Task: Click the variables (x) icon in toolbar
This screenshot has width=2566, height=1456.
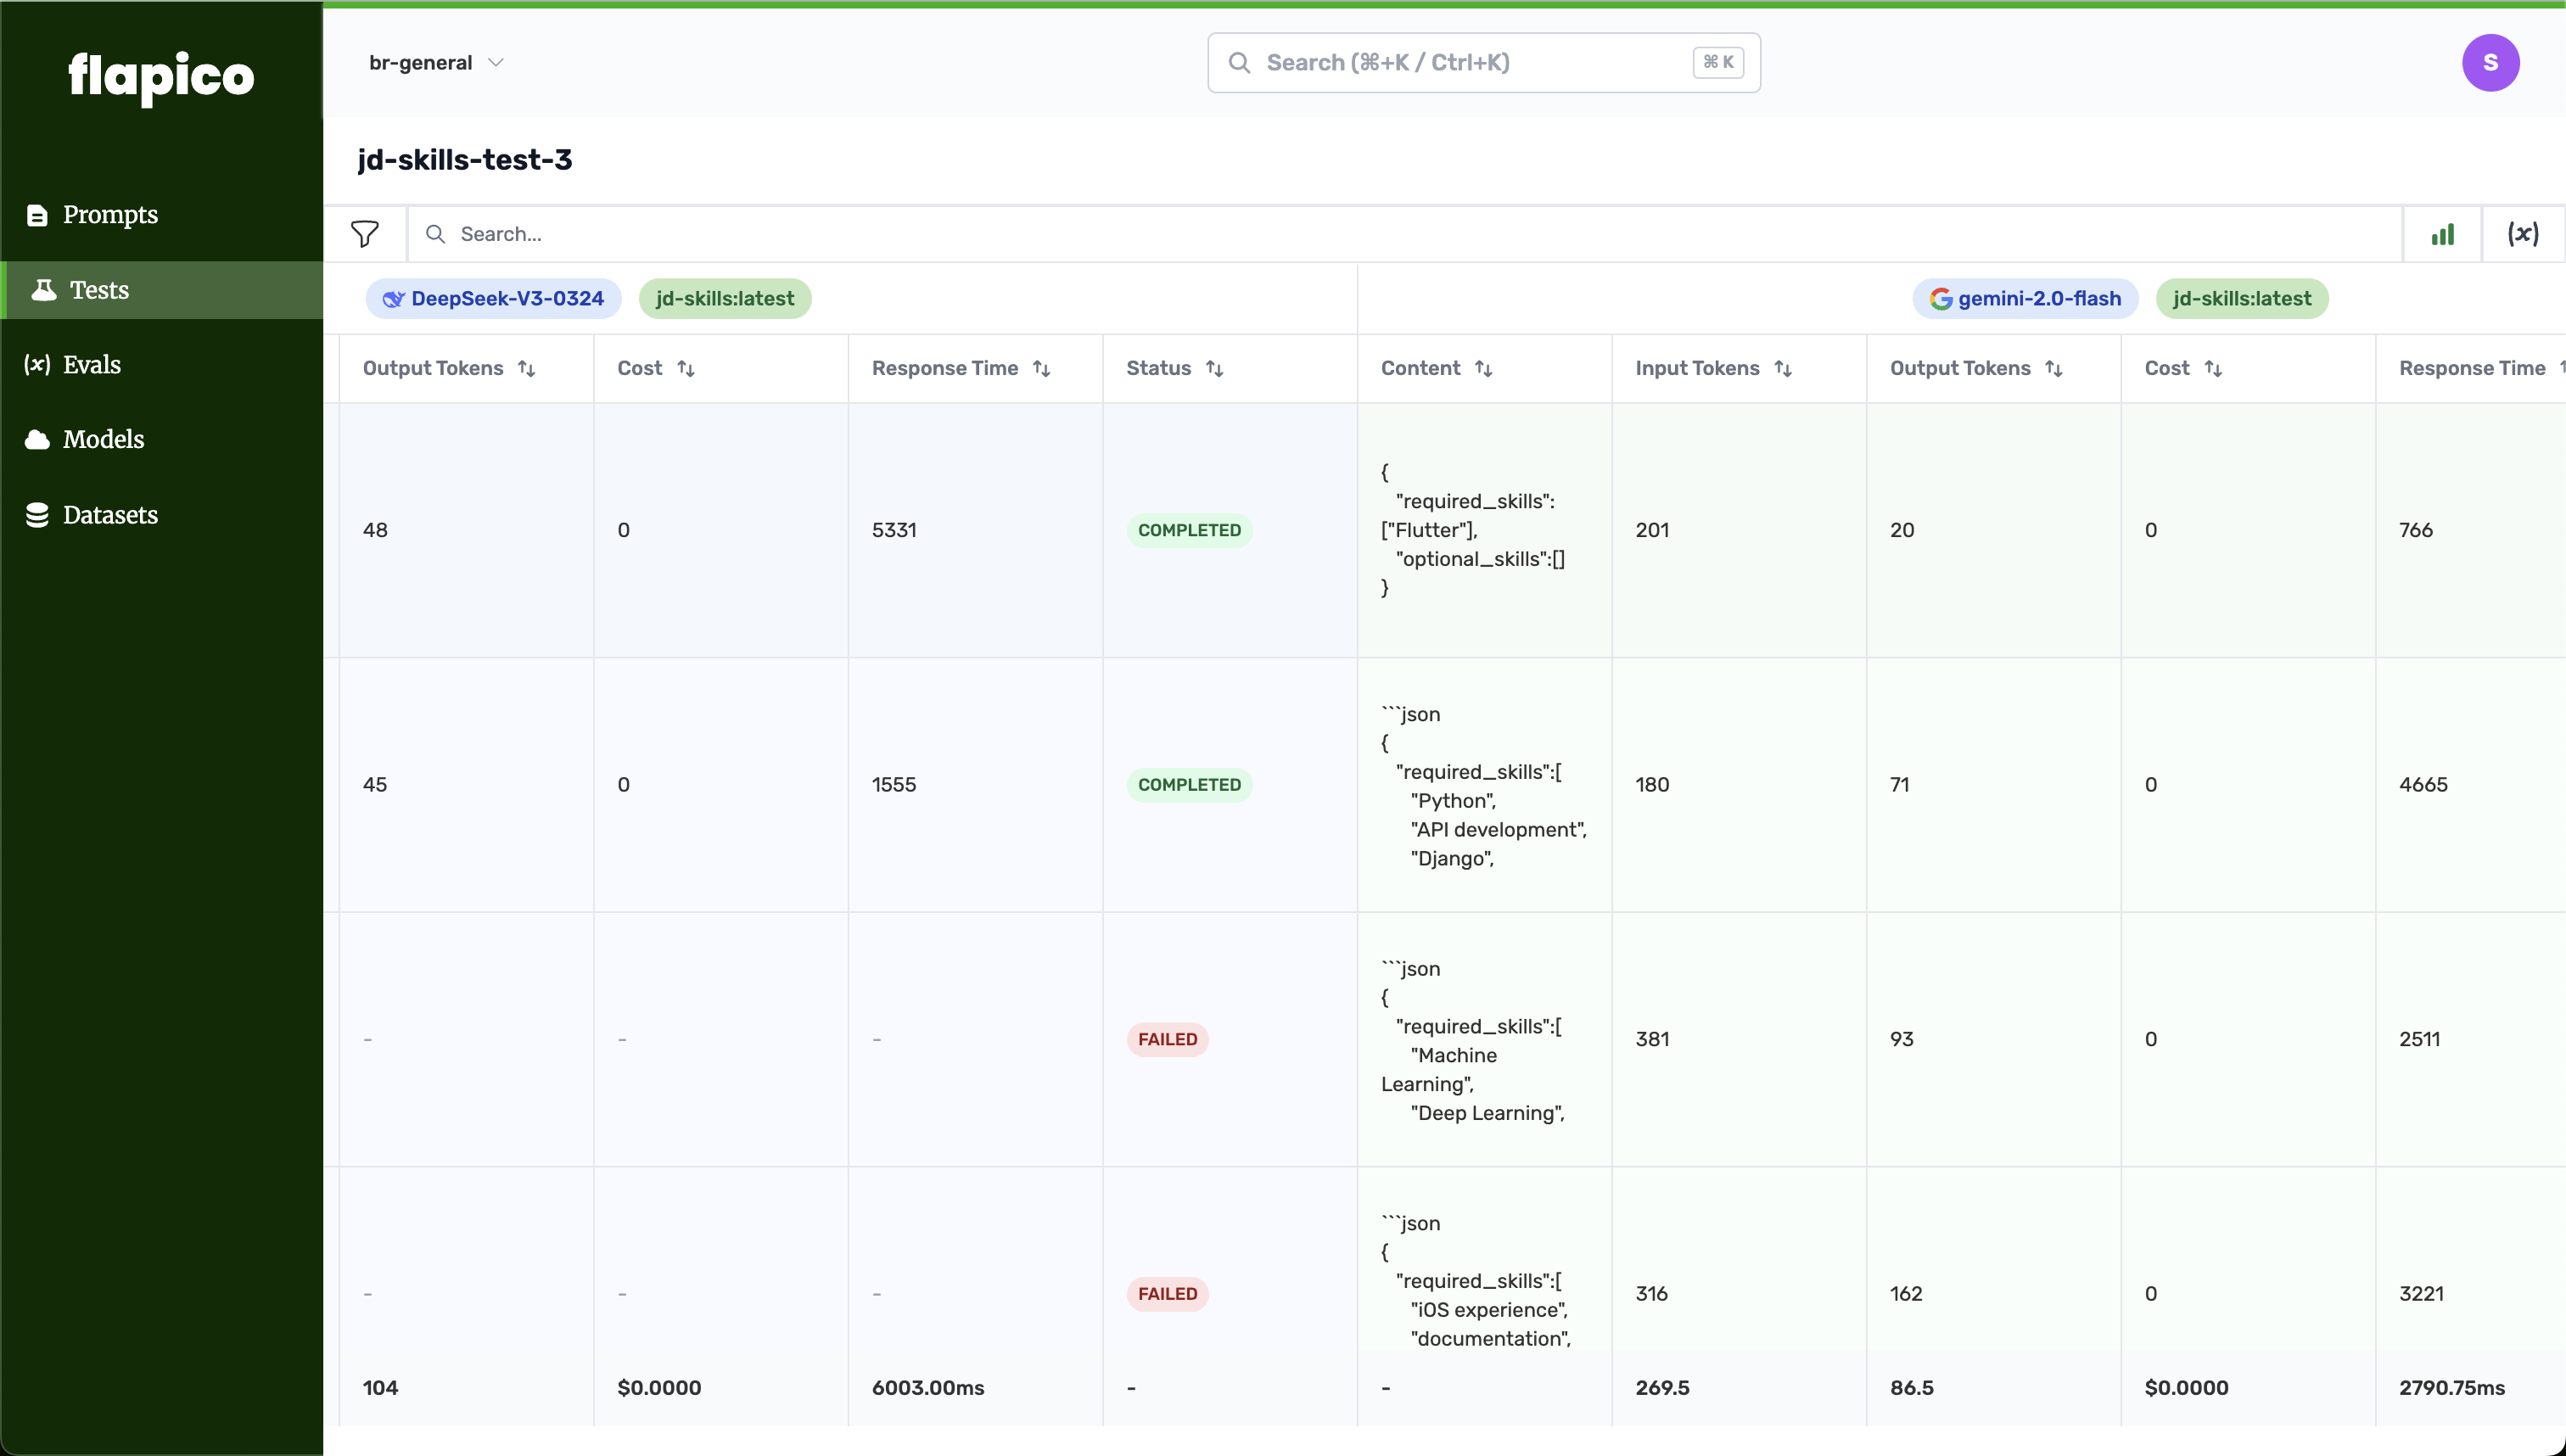Action: (2522, 234)
